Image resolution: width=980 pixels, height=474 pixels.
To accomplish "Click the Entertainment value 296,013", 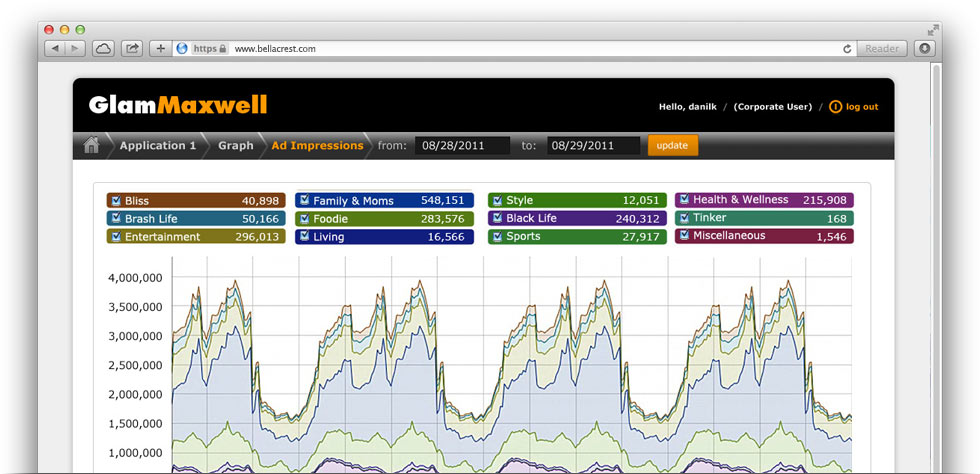I will click(x=257, y=237).
